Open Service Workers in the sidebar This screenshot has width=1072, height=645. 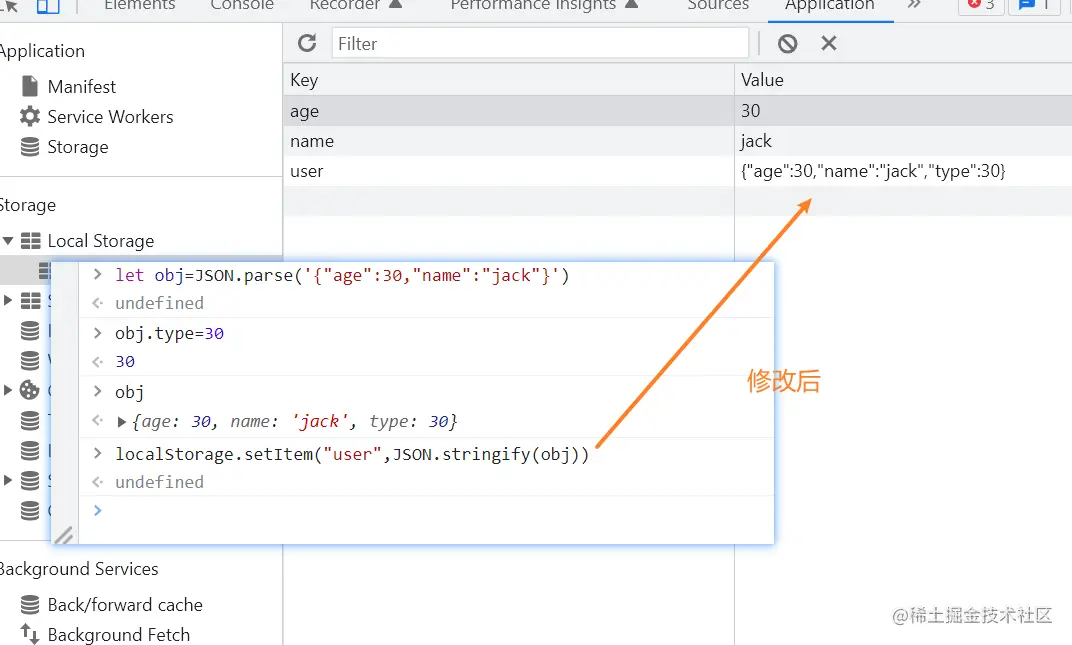110,117
